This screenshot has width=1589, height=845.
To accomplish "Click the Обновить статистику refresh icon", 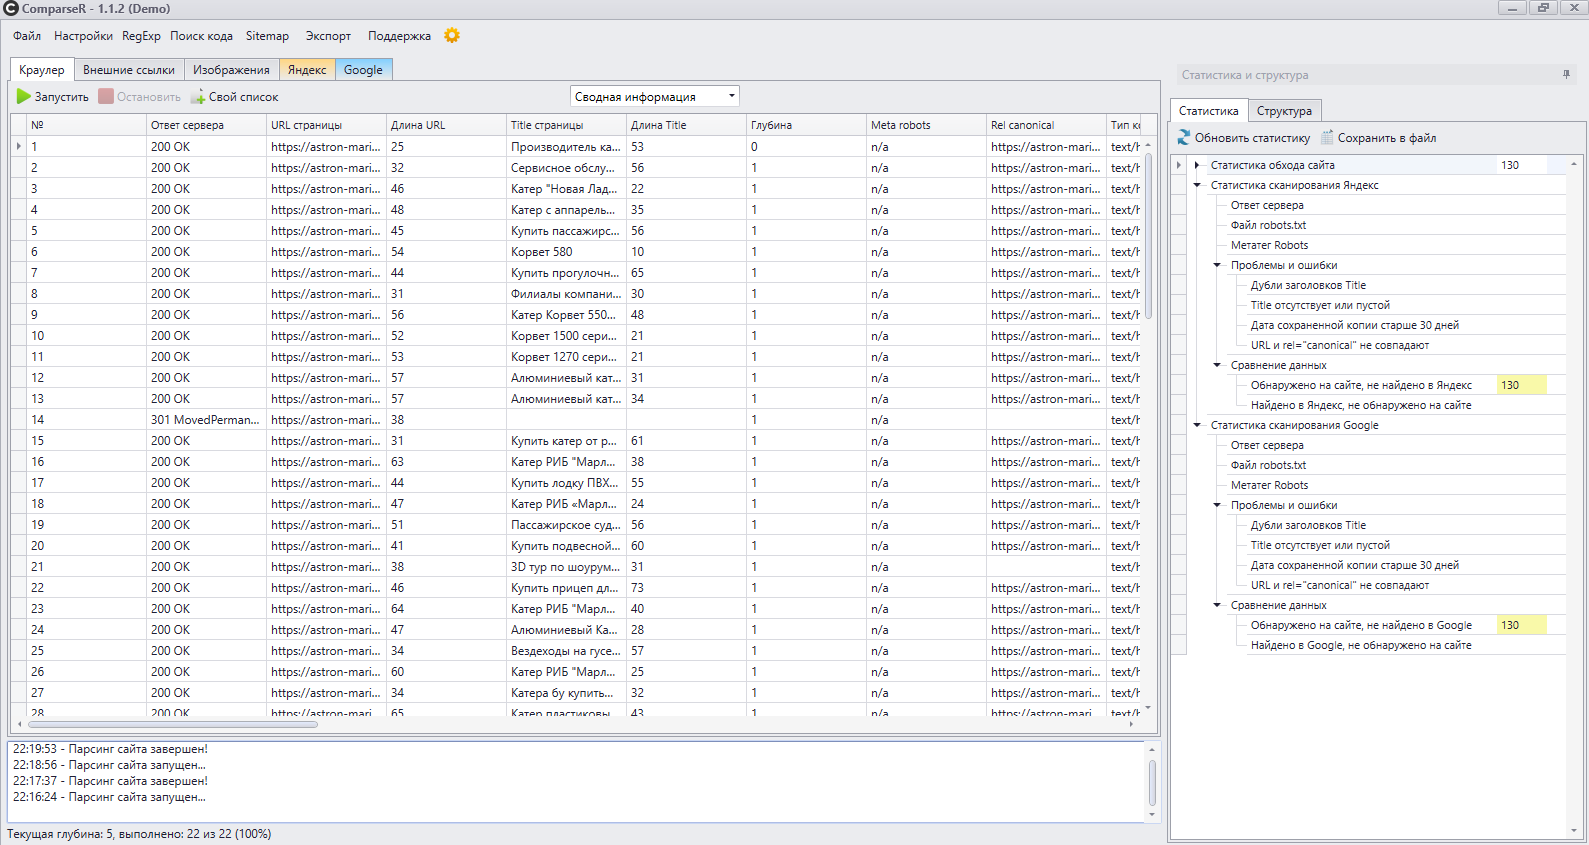I will pos(1184,138).
